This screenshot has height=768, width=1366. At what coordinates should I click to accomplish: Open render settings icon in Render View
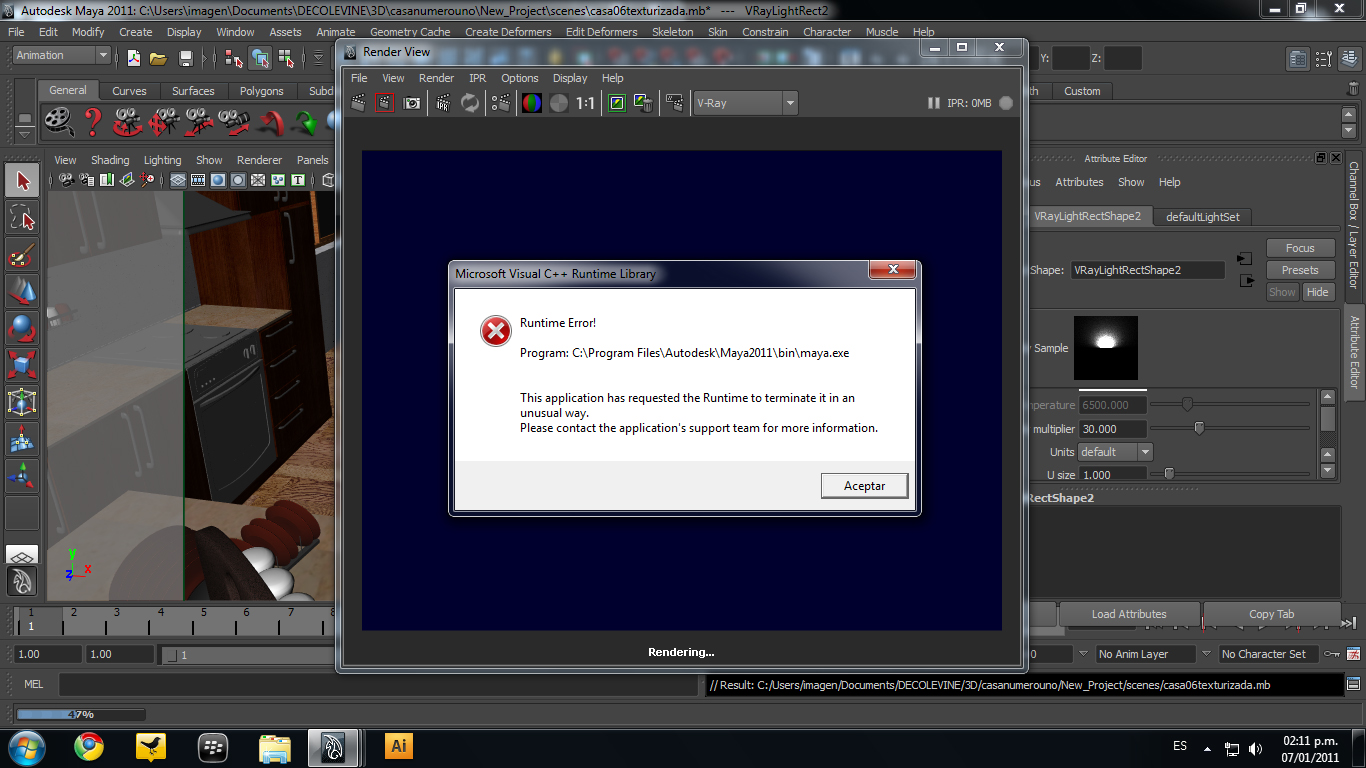[501, 102]
